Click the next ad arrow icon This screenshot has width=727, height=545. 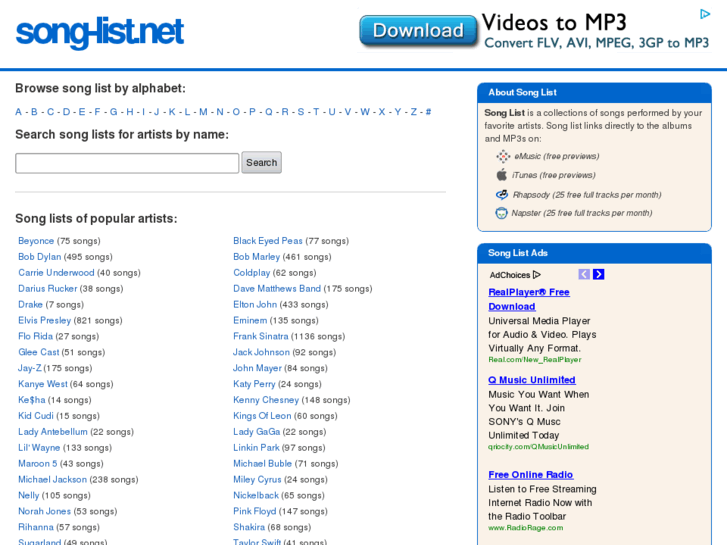click(599, 274)
